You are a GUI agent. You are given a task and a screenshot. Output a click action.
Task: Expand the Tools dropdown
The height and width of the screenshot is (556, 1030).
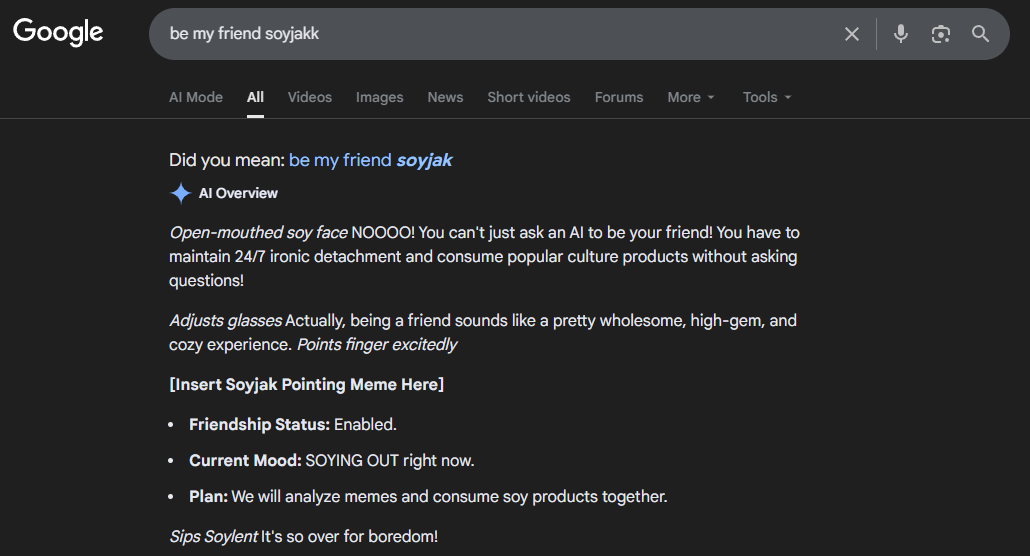[x=767, y=97]
